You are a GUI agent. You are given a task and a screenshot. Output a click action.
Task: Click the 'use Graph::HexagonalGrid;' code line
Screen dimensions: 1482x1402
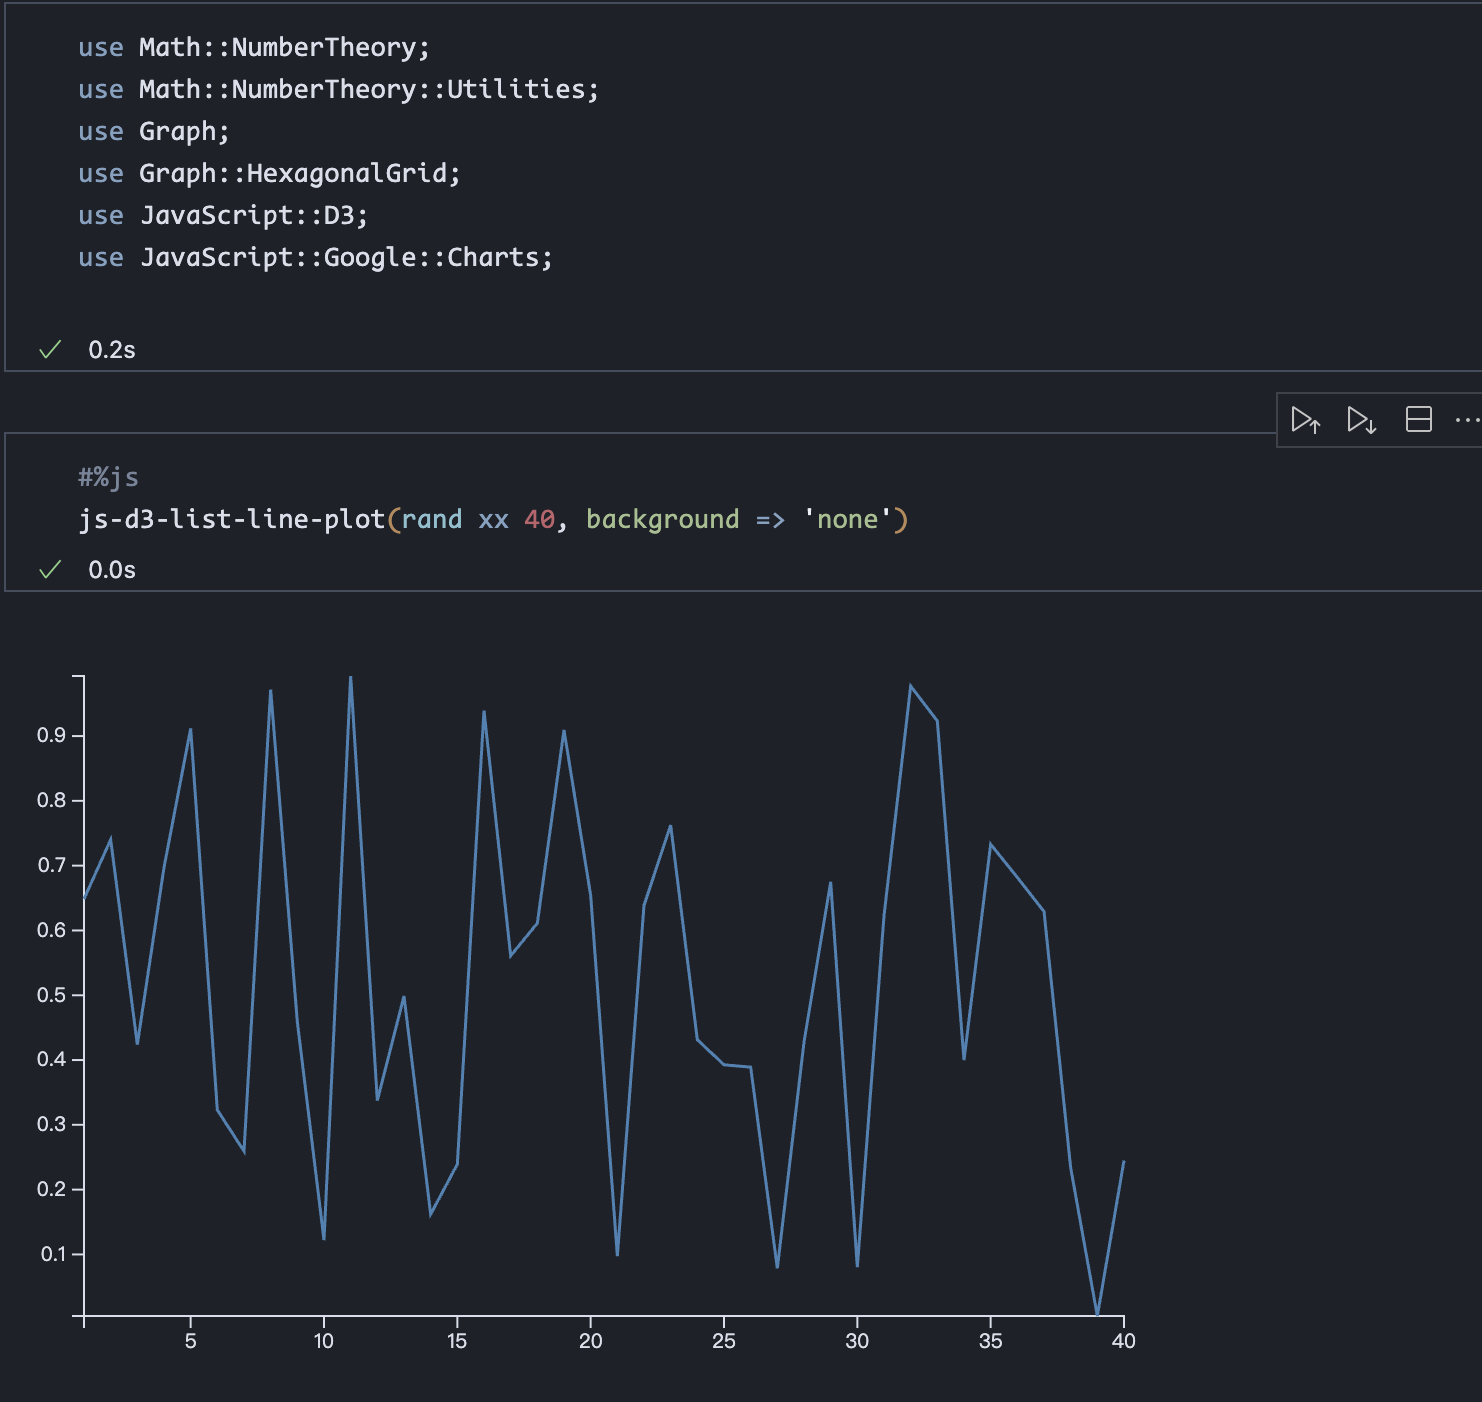269,174
